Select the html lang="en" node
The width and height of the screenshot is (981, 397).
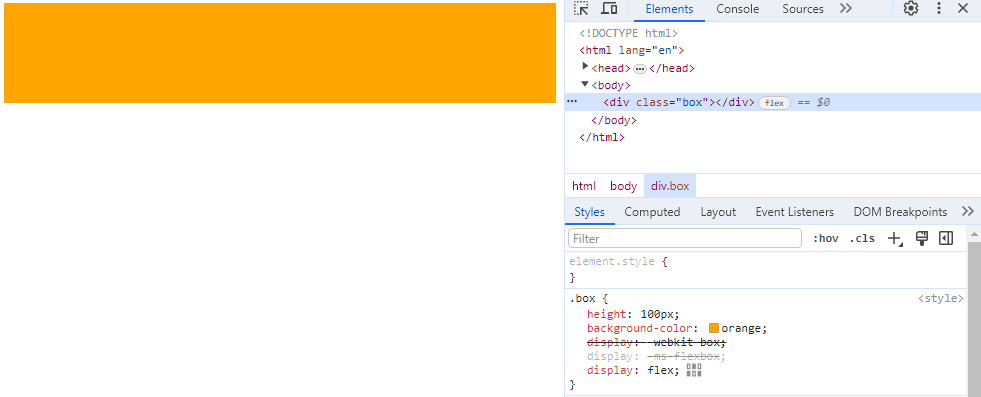point(632,51)
